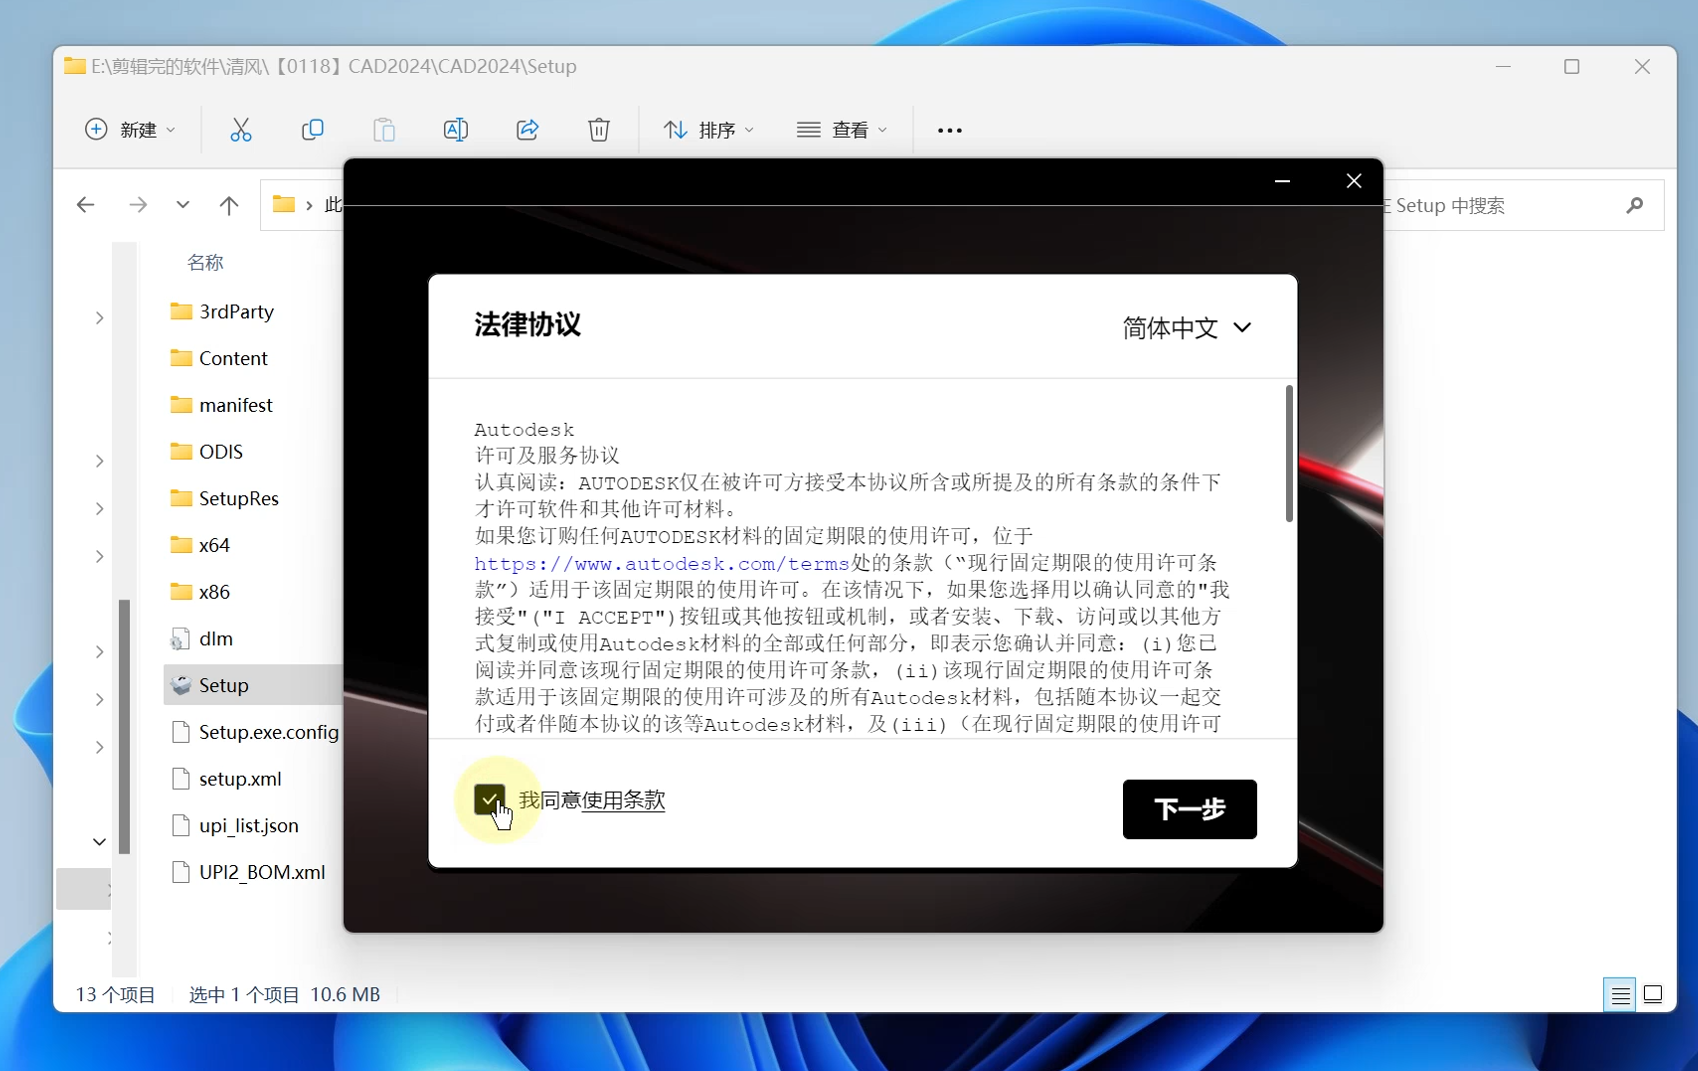Select the x64 folder
1698x1071 pixels.
pyautogui.click(x=214, y=545)
